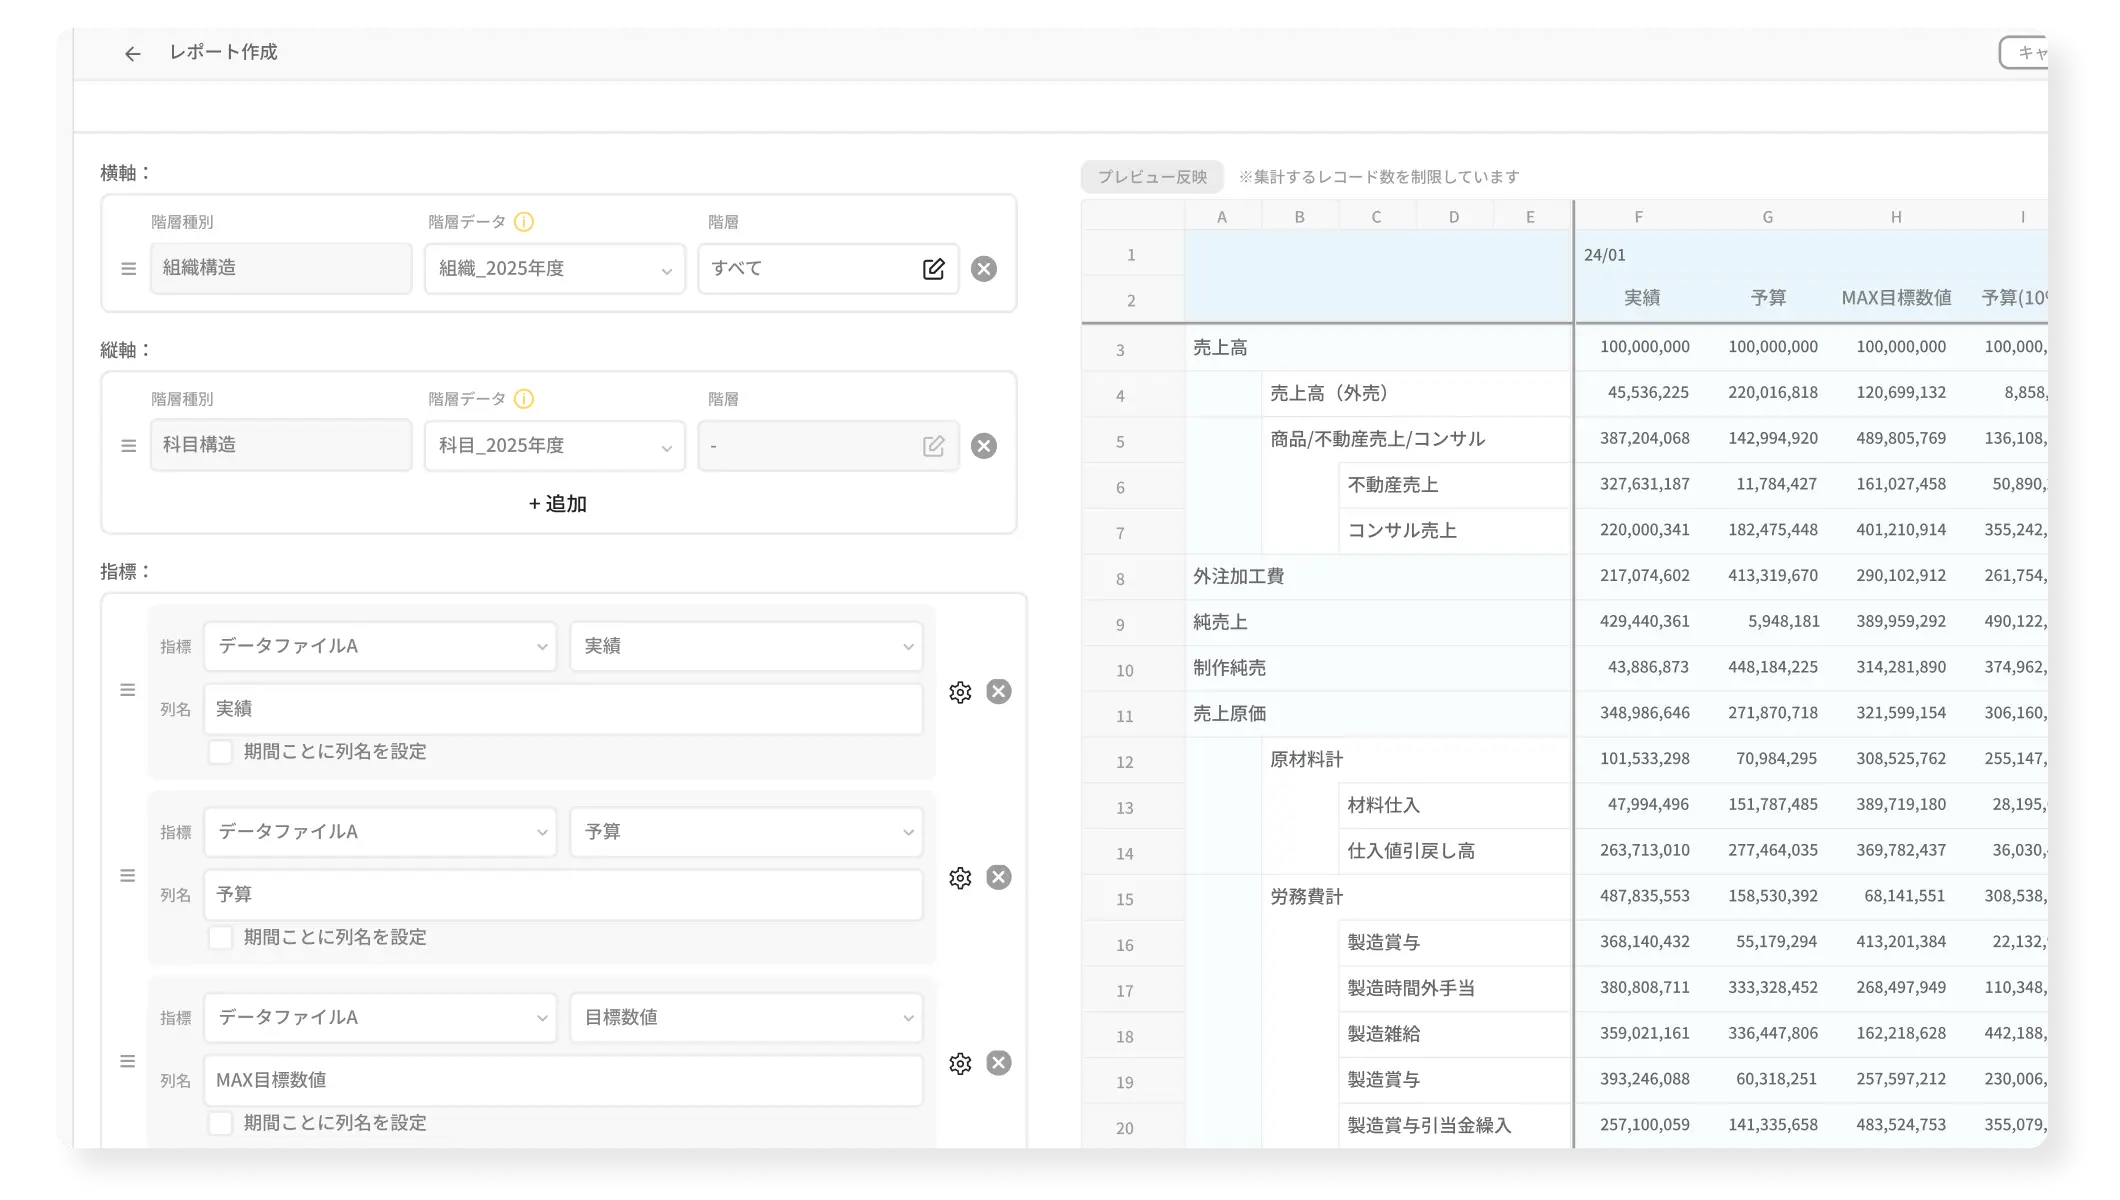This screenshot has height=1200, width=2120.
Task: Select column header F in the preview
Action: pos(1638,217)
